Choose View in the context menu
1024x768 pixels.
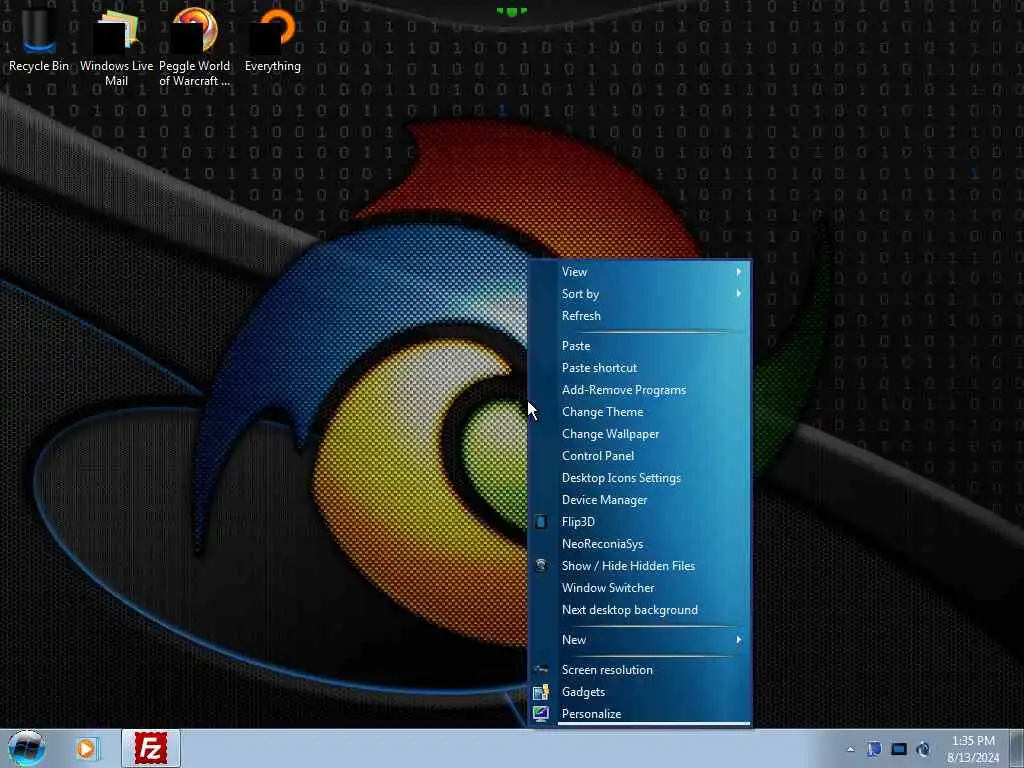pos(640,272)
